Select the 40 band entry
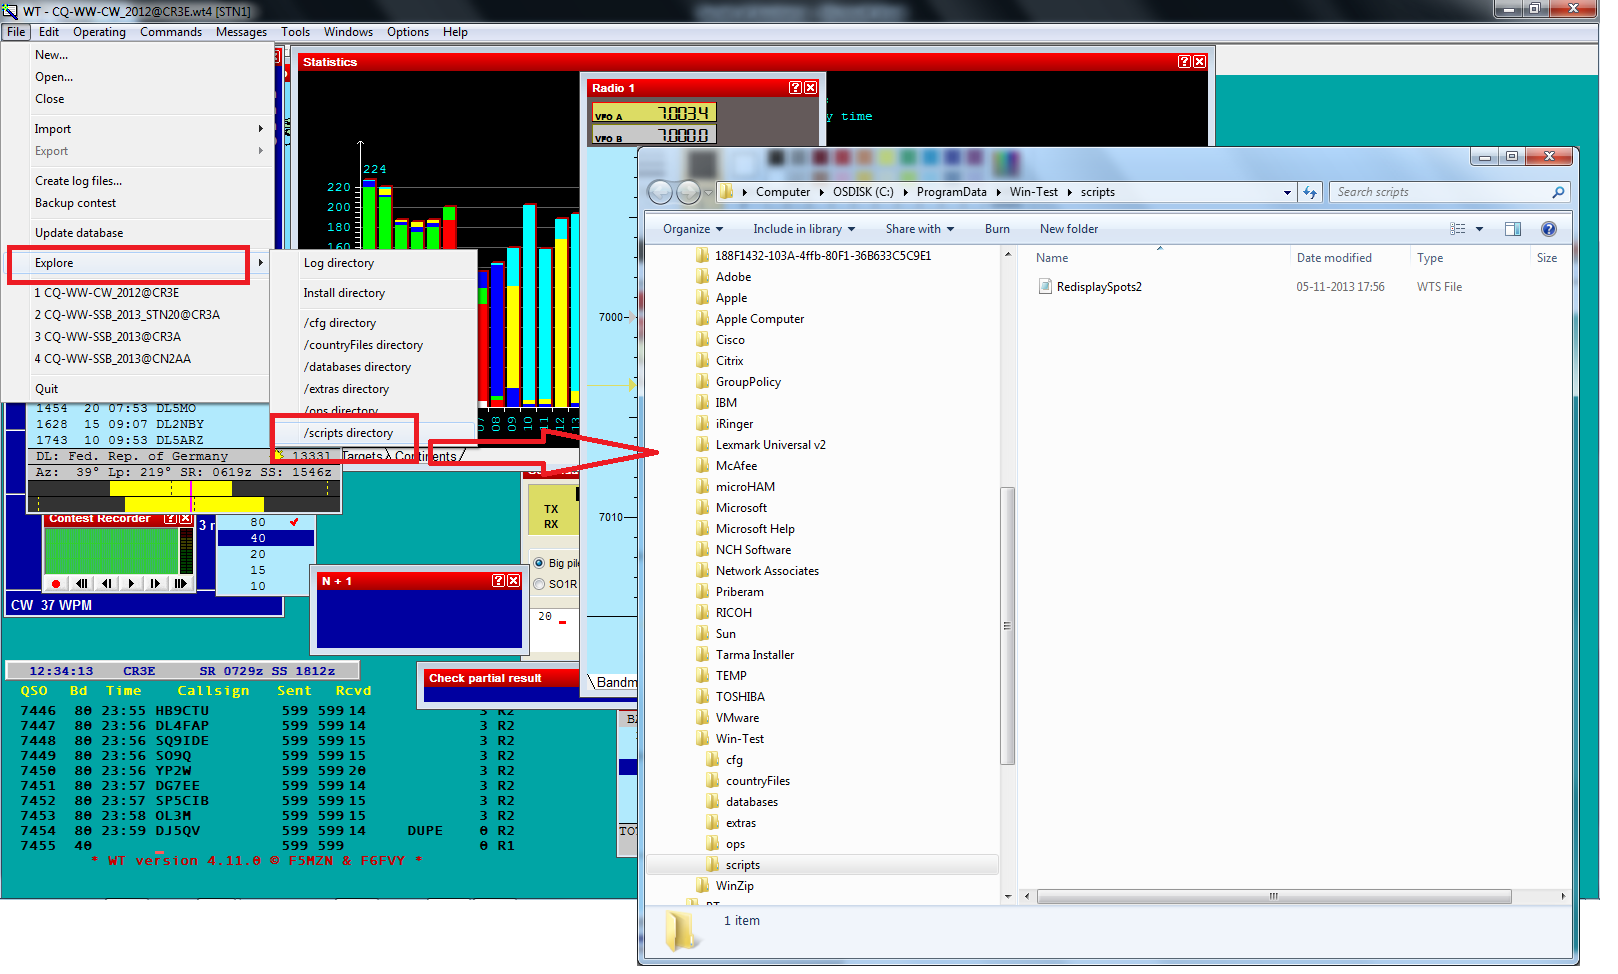The width and height of the screenshot is (1618, 974). (x=266, y=538)
